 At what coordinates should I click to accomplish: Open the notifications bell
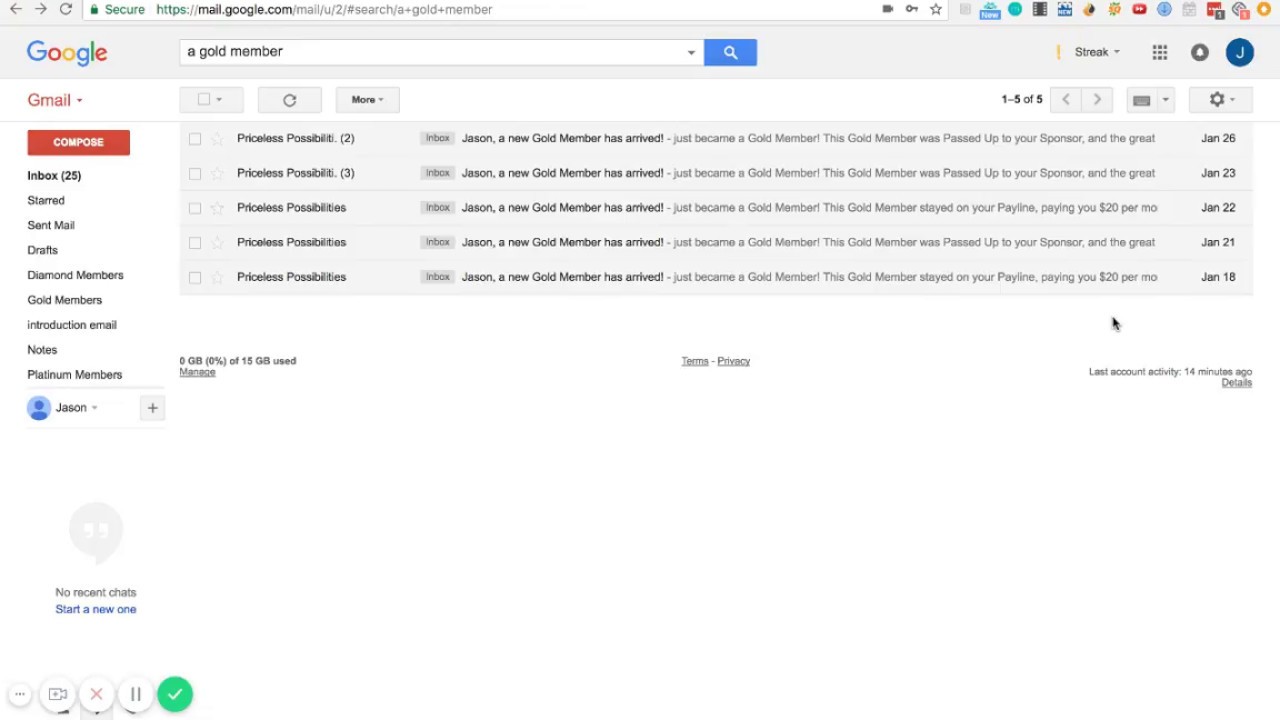(1200, 52)
